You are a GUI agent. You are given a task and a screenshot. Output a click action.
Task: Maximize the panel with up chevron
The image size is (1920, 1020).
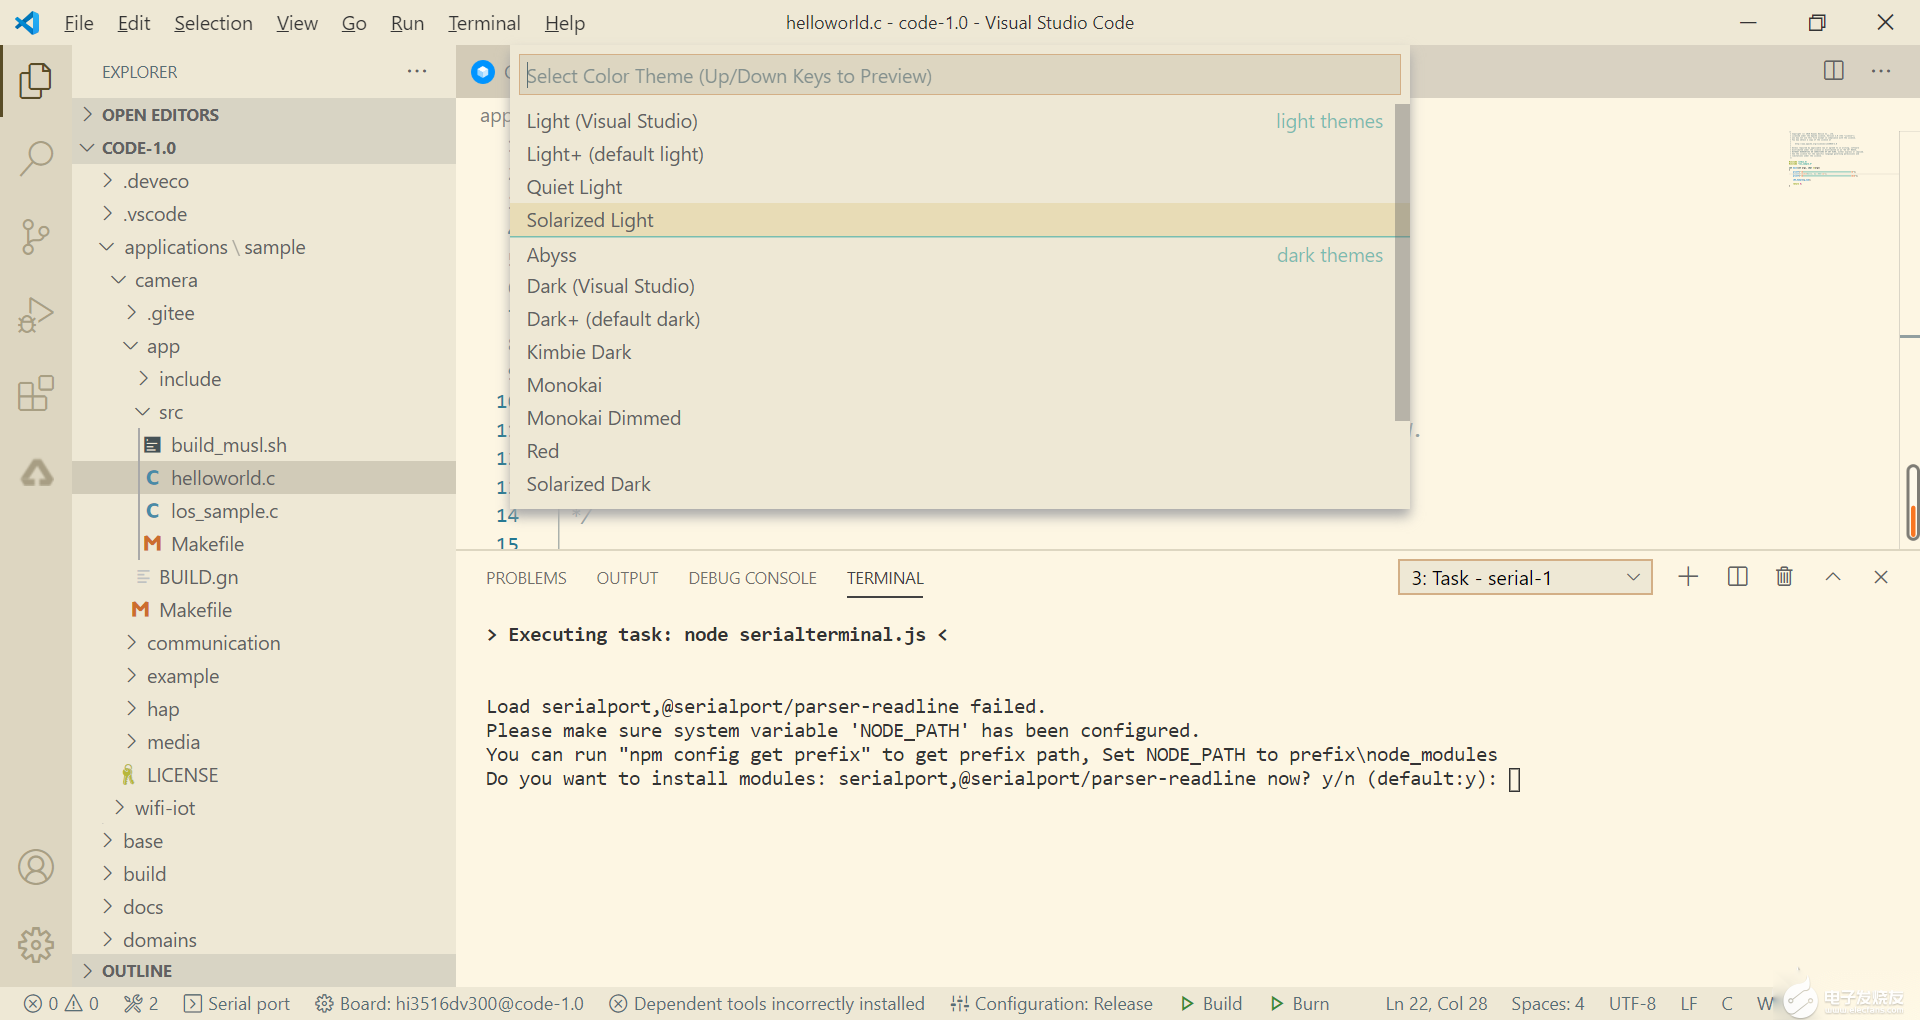pyautogui.click(x=1833, y=577)
